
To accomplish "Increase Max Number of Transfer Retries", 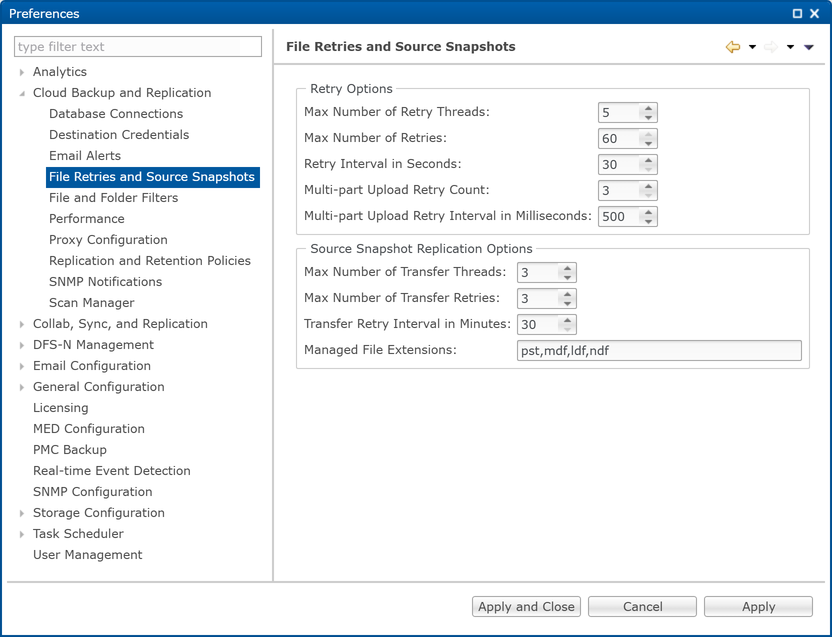I will tap(567, 294).
